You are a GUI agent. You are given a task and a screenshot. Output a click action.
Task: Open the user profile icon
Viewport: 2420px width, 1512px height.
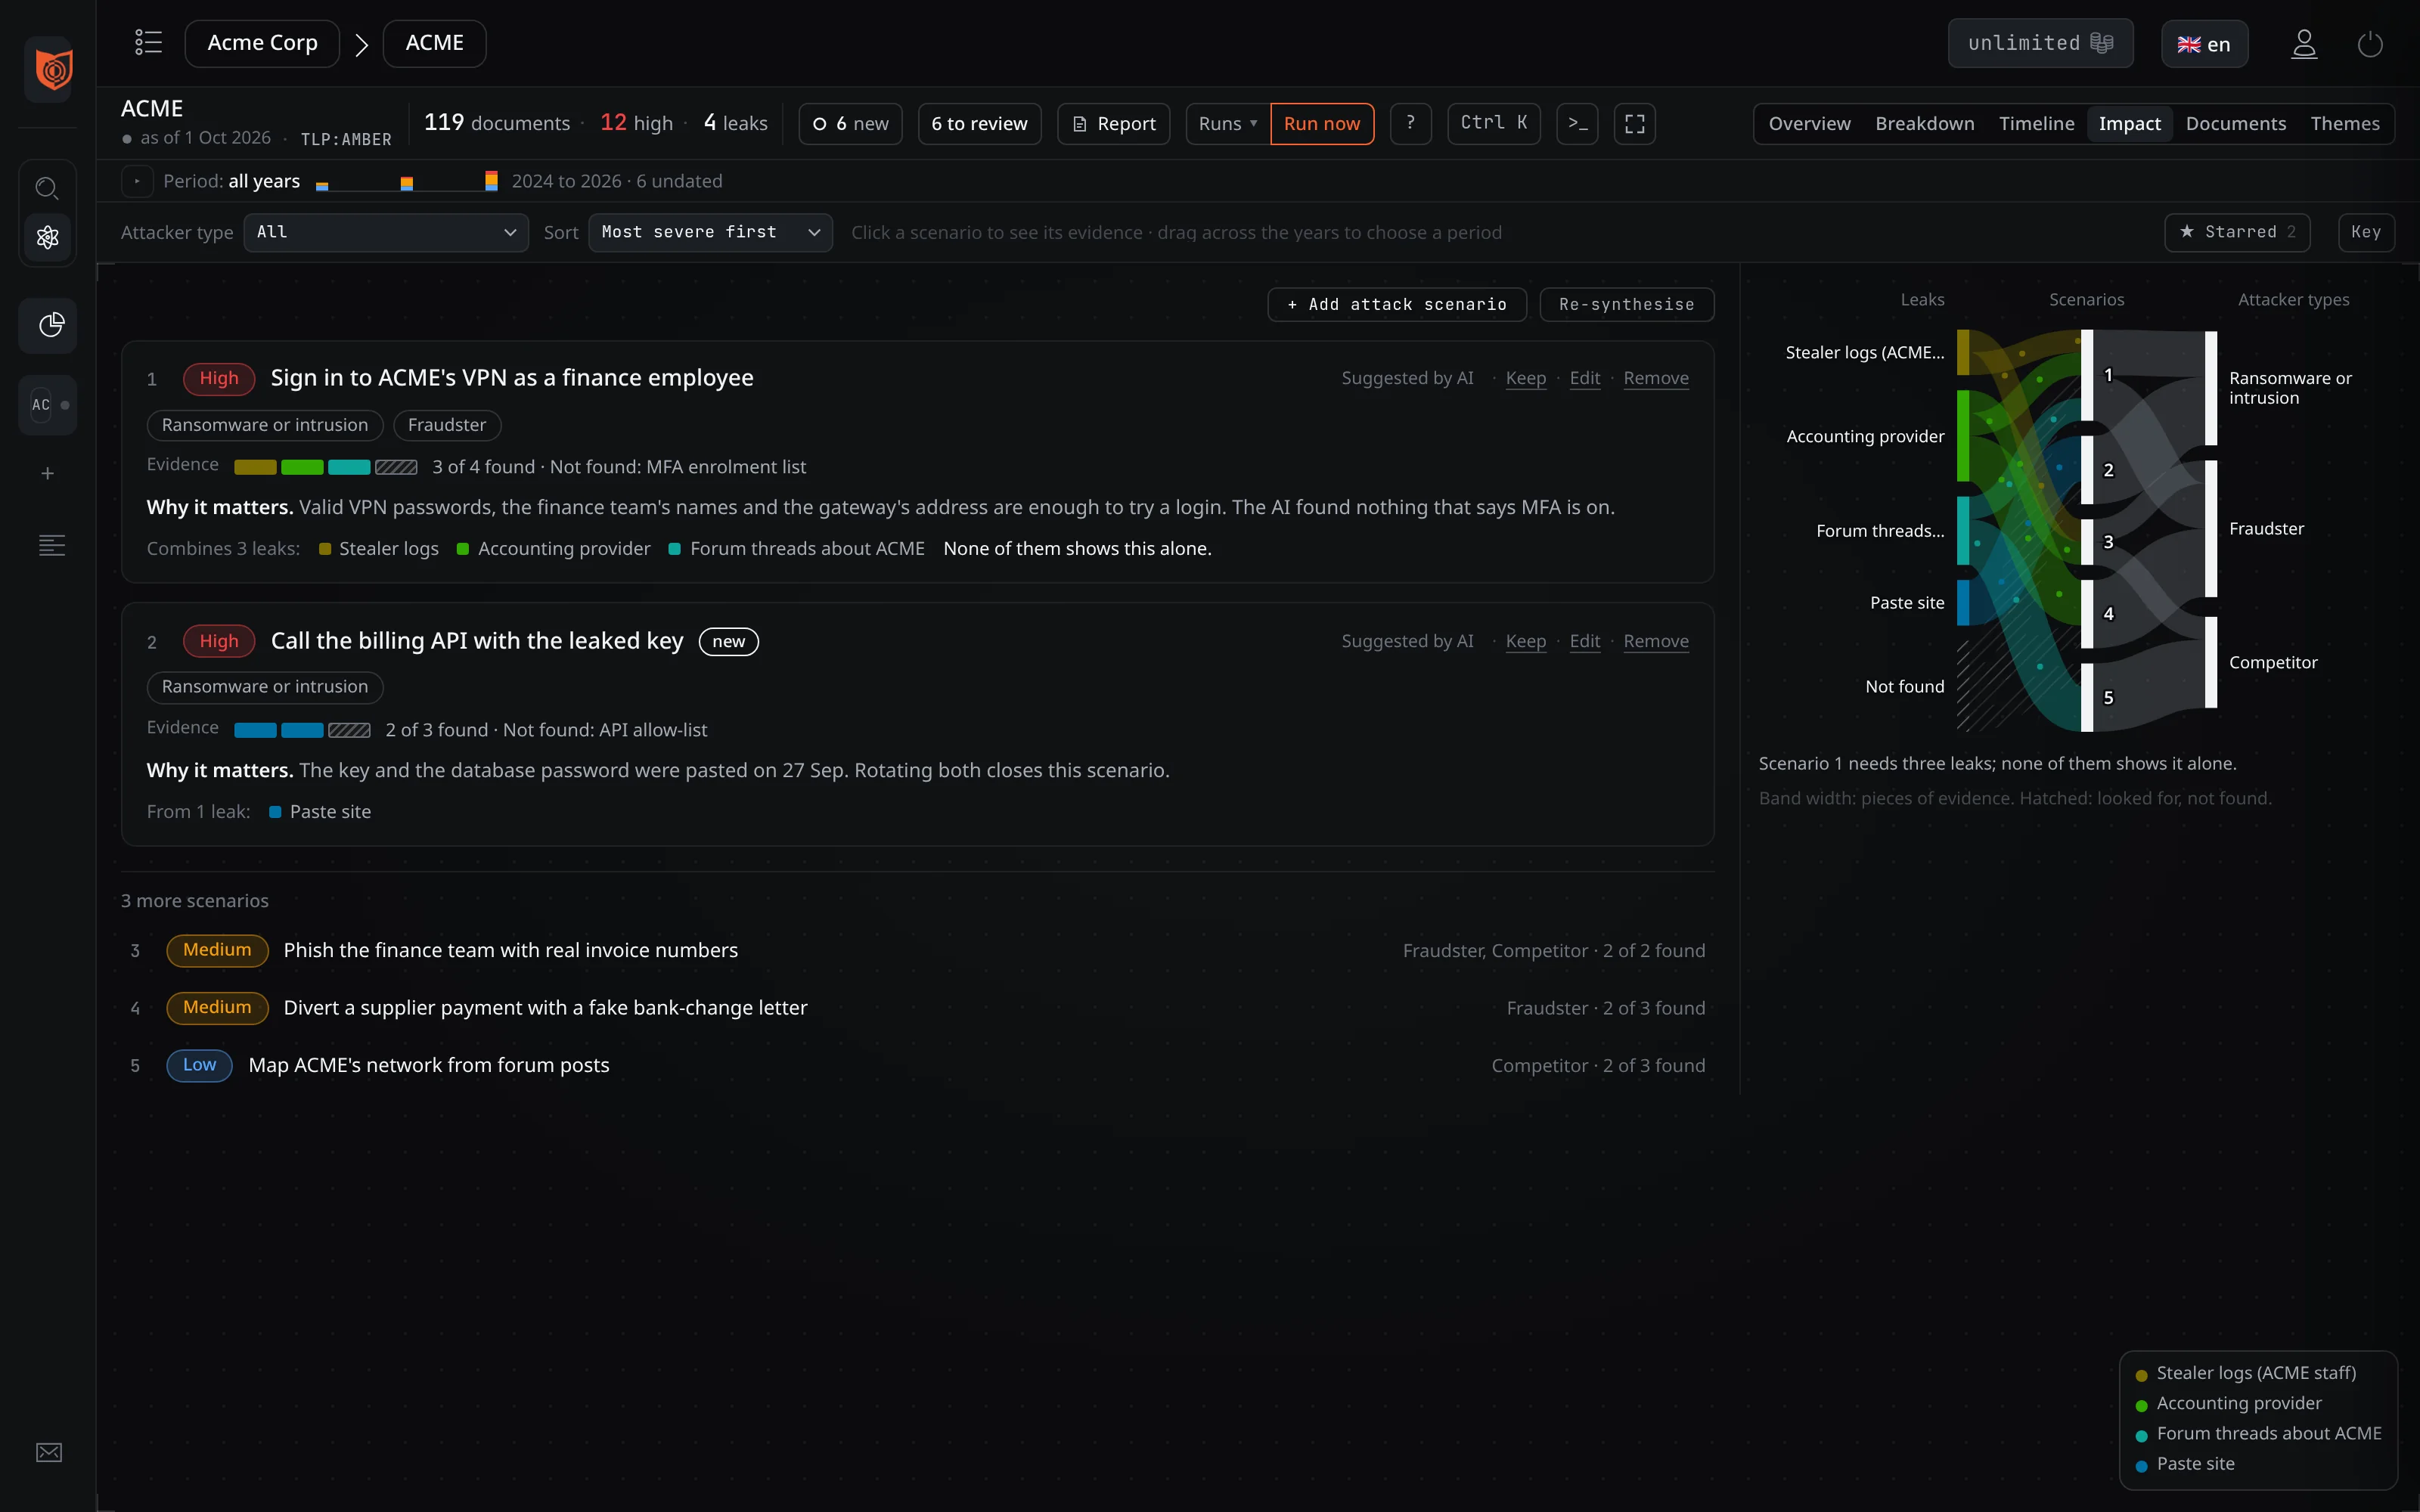2304,44
